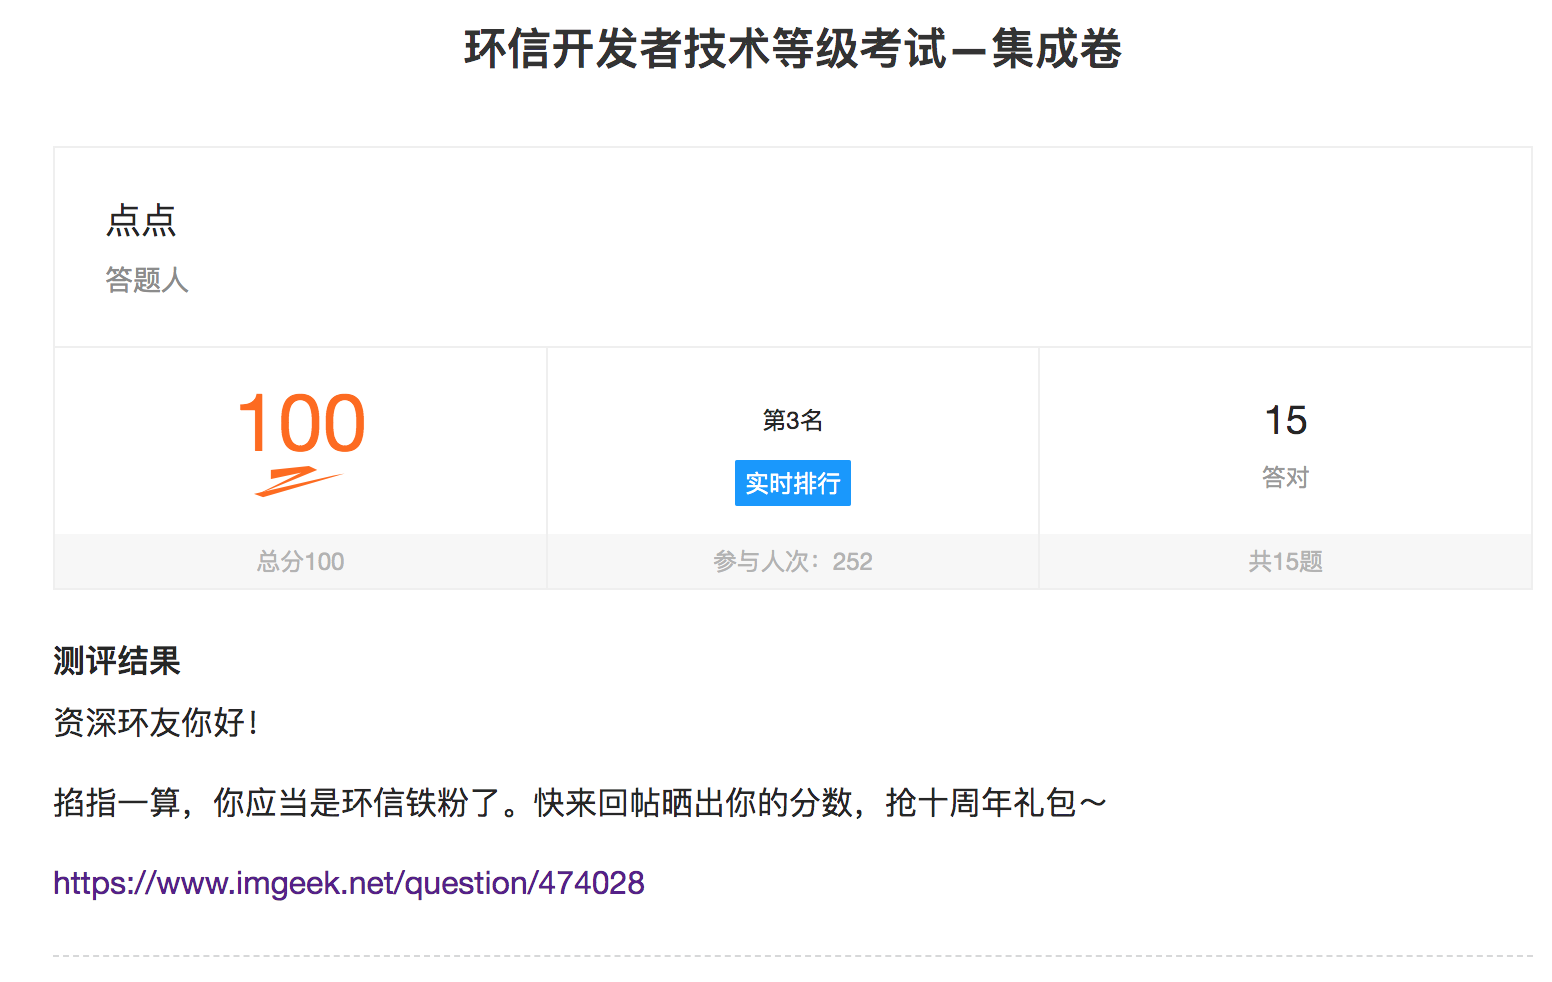This screenshot has width=1552, height=982.
Task: Click the 参与人次：252 footer cell
Action: click(x=793, y=561)
